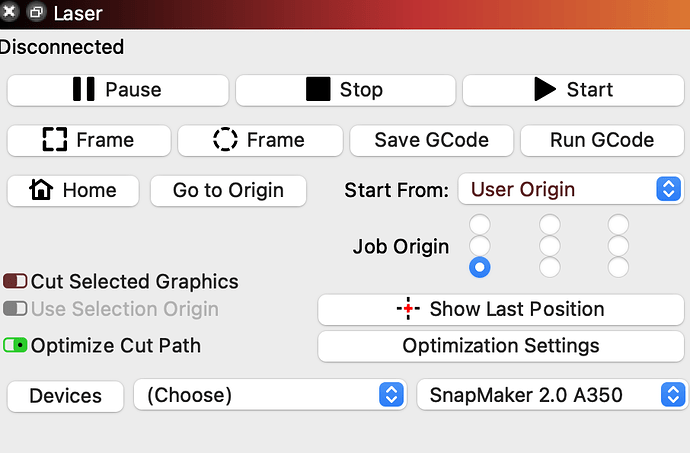This screenshot has height=453, width=690.
Task: Run the round rubber-band Frame
Action: coord(260,140)
